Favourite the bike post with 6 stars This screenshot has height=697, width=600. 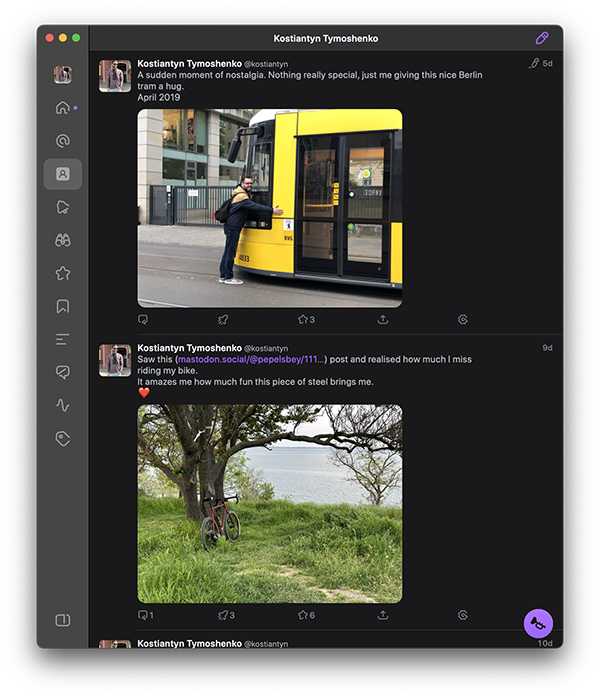pos(306,615)
